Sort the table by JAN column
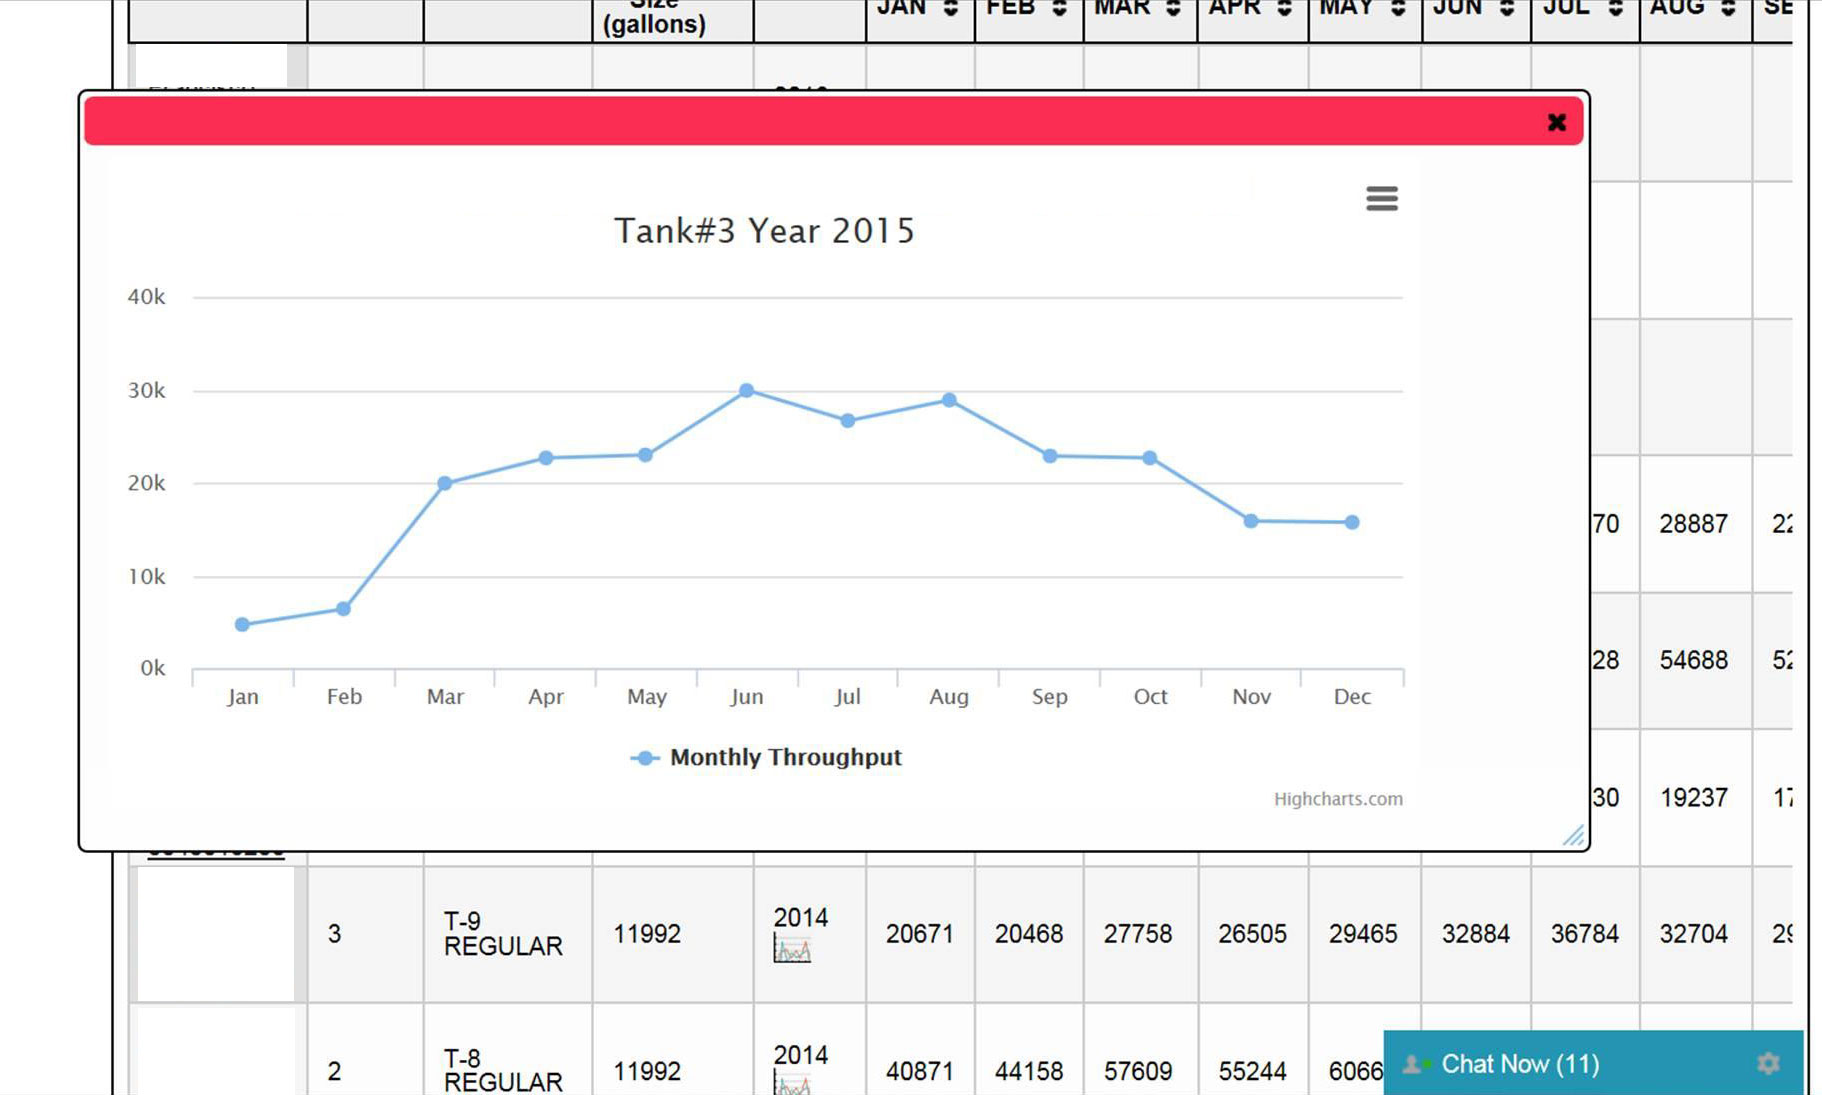The height and width of the screenshot is (1095, 1822). [950, 9]
